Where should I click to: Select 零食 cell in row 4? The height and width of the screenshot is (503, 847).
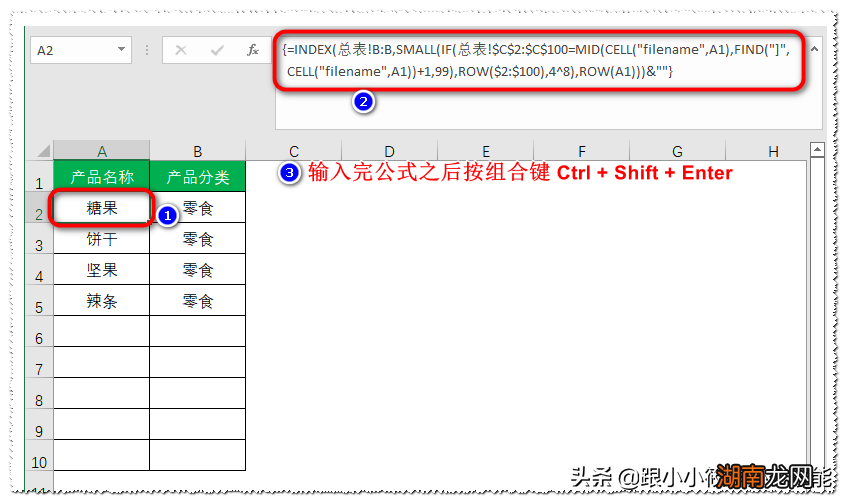[198, 270]
